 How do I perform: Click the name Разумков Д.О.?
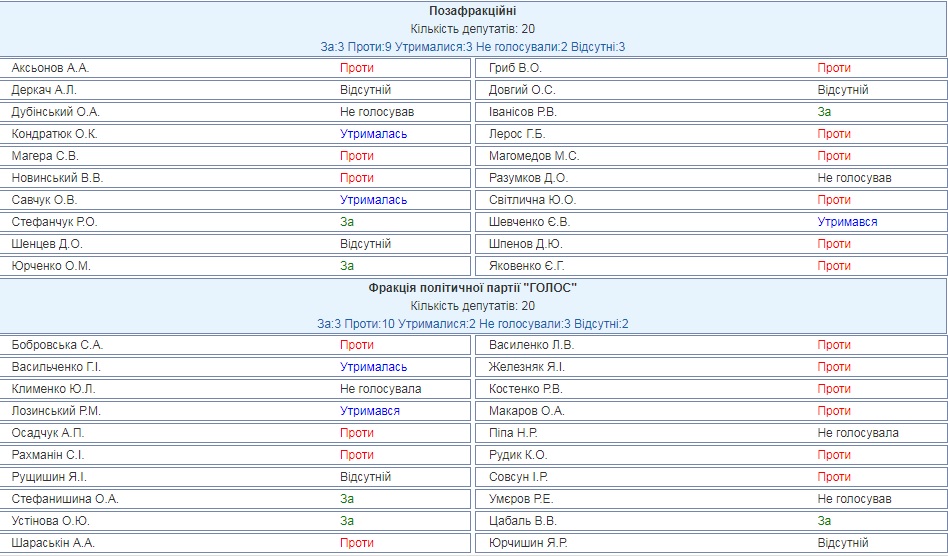[529, 178]
